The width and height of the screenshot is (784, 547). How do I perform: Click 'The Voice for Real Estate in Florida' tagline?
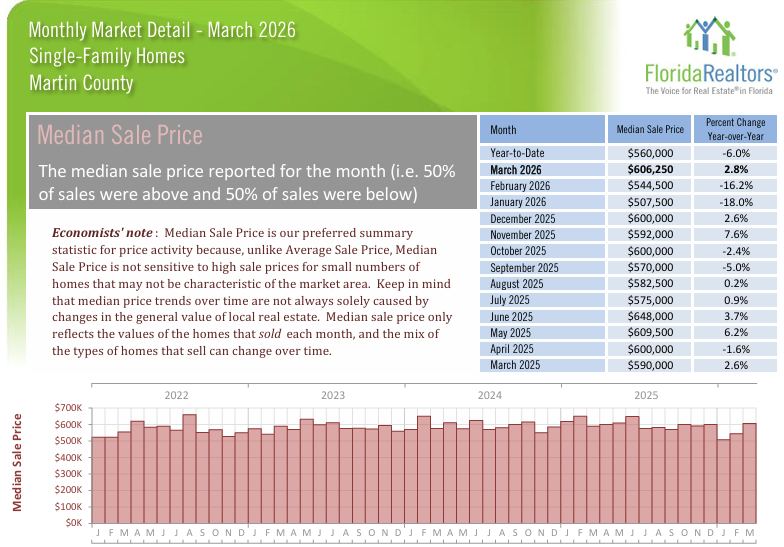(708, 90)
